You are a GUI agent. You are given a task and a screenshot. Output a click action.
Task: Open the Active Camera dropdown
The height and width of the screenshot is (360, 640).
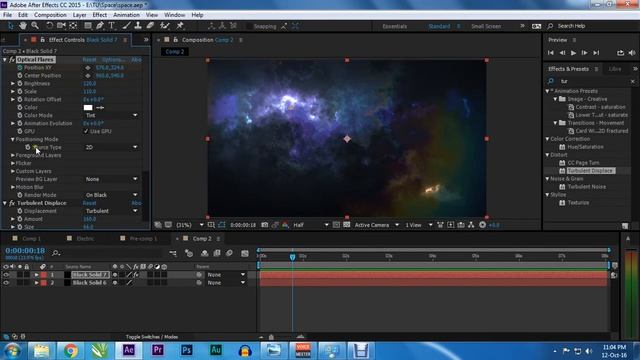click(376, 225)
